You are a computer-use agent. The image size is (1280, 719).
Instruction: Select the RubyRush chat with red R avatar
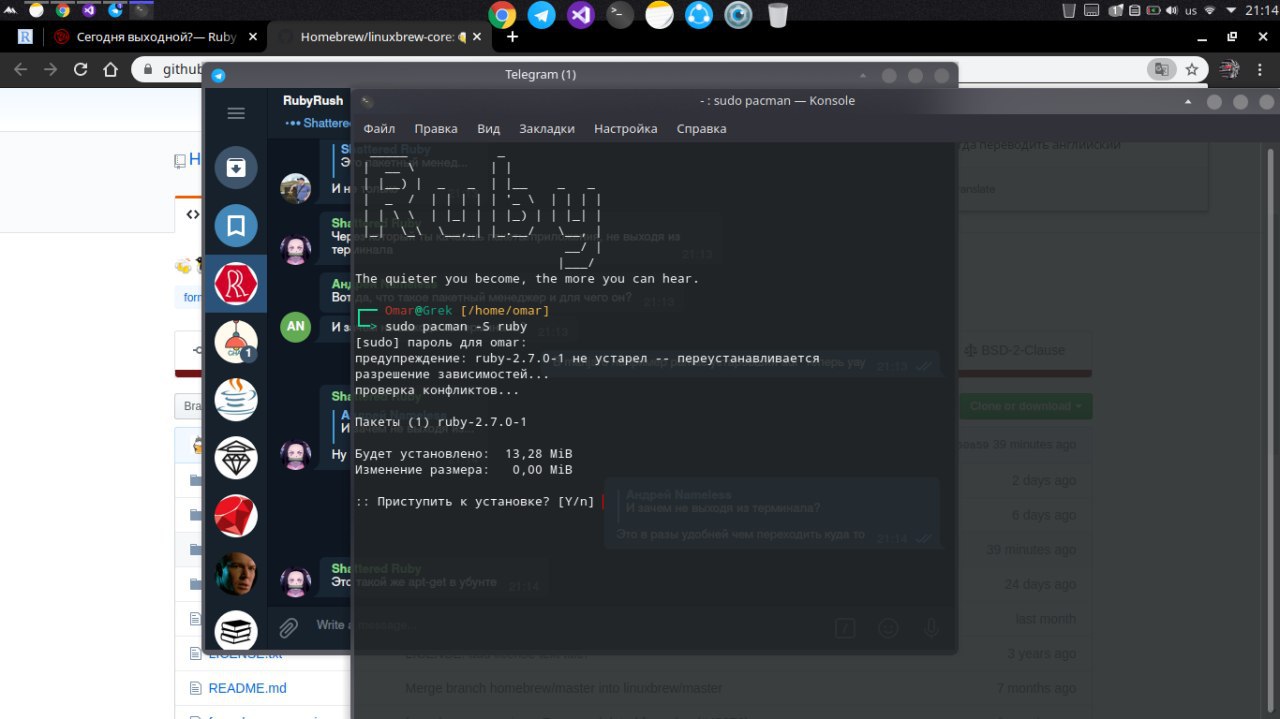[x=236, y=284]
